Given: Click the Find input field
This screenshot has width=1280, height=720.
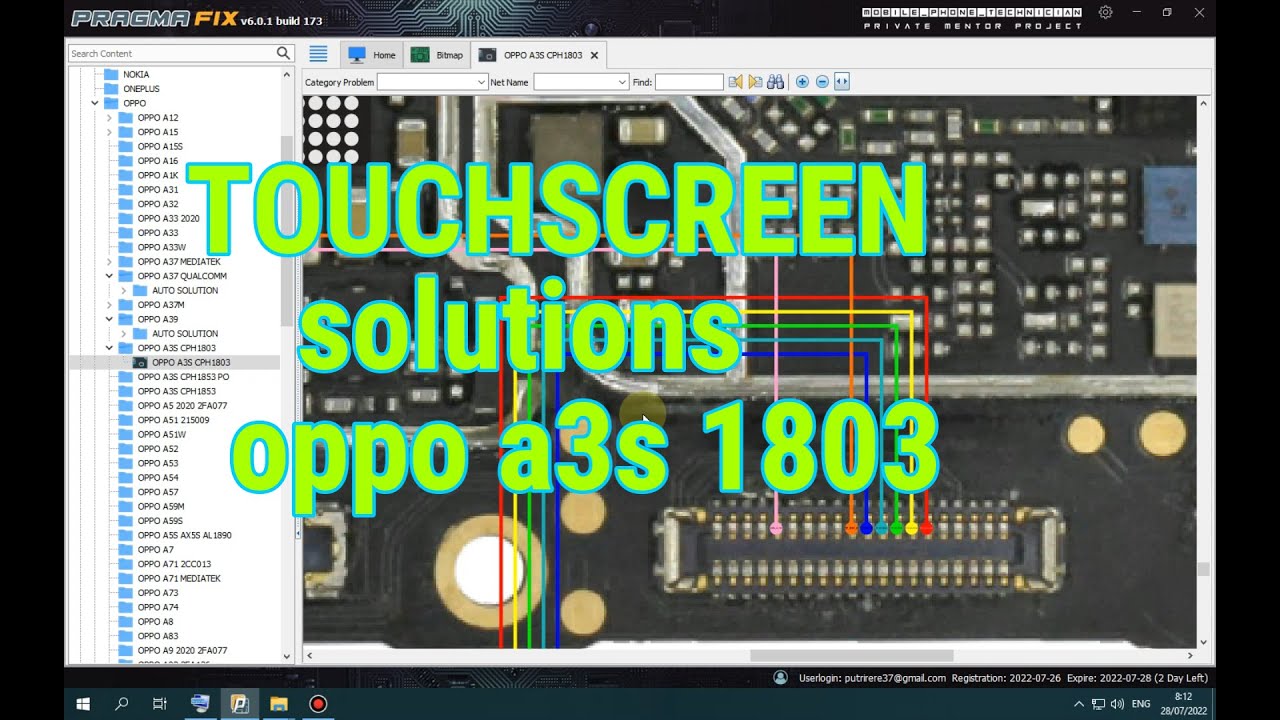Looking at the screenshot, I should [689, 82].
